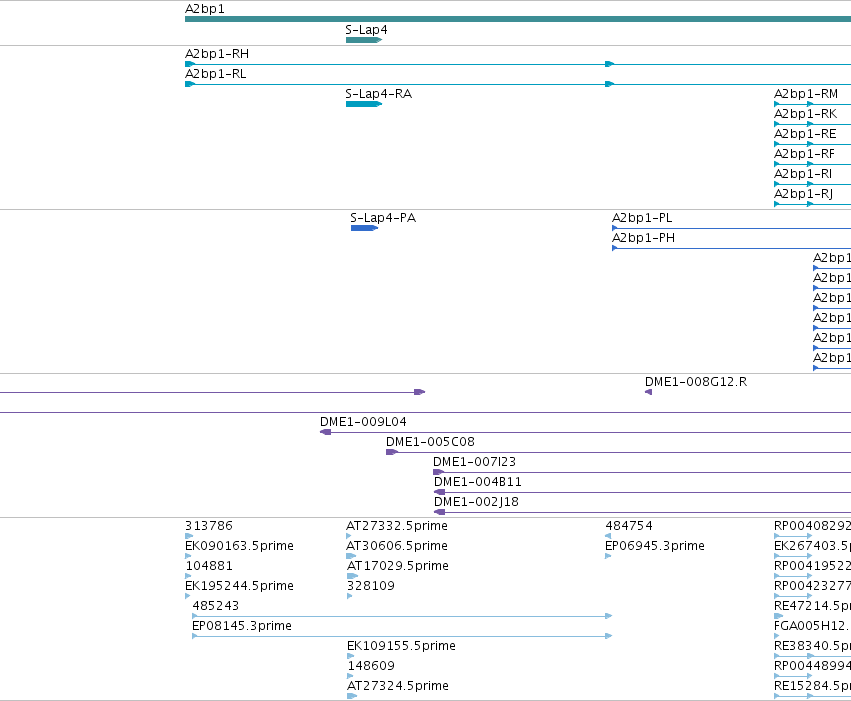Click the RE47214 EST label
The width and height of the screenshot is (851, 701).
[x=812, y=606]
